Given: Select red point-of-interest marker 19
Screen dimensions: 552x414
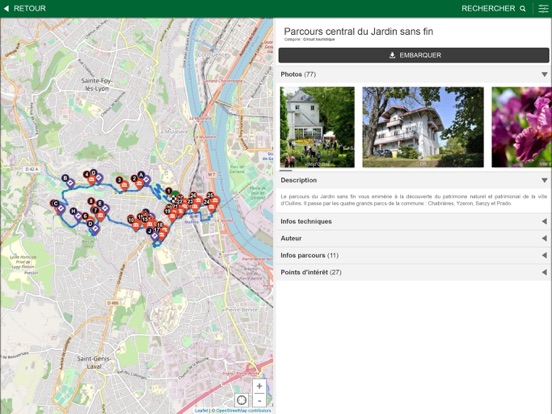Looking at the screenshot, I should click(172, 215).
